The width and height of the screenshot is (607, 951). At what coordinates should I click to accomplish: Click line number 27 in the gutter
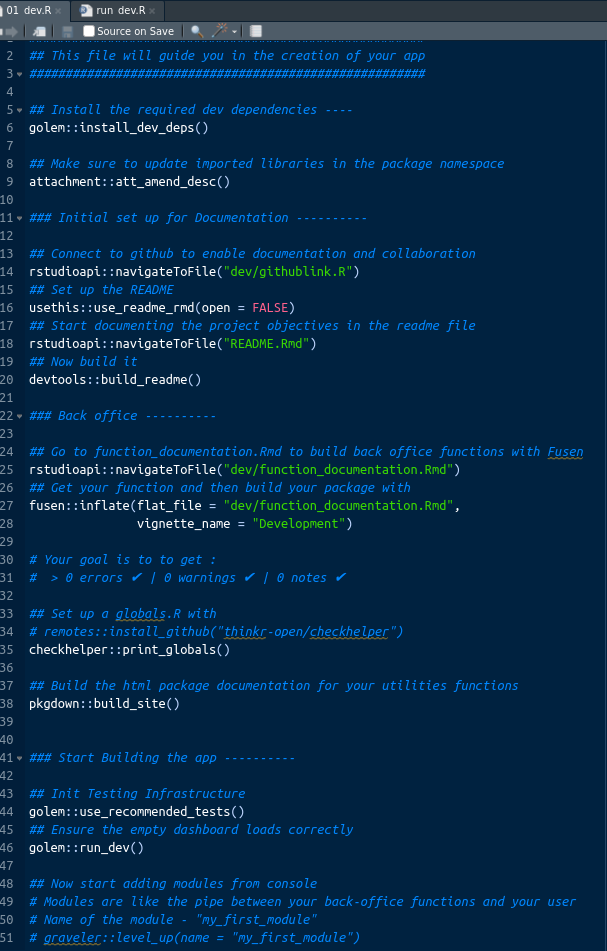pyautogui.click(x=8, y=505)
